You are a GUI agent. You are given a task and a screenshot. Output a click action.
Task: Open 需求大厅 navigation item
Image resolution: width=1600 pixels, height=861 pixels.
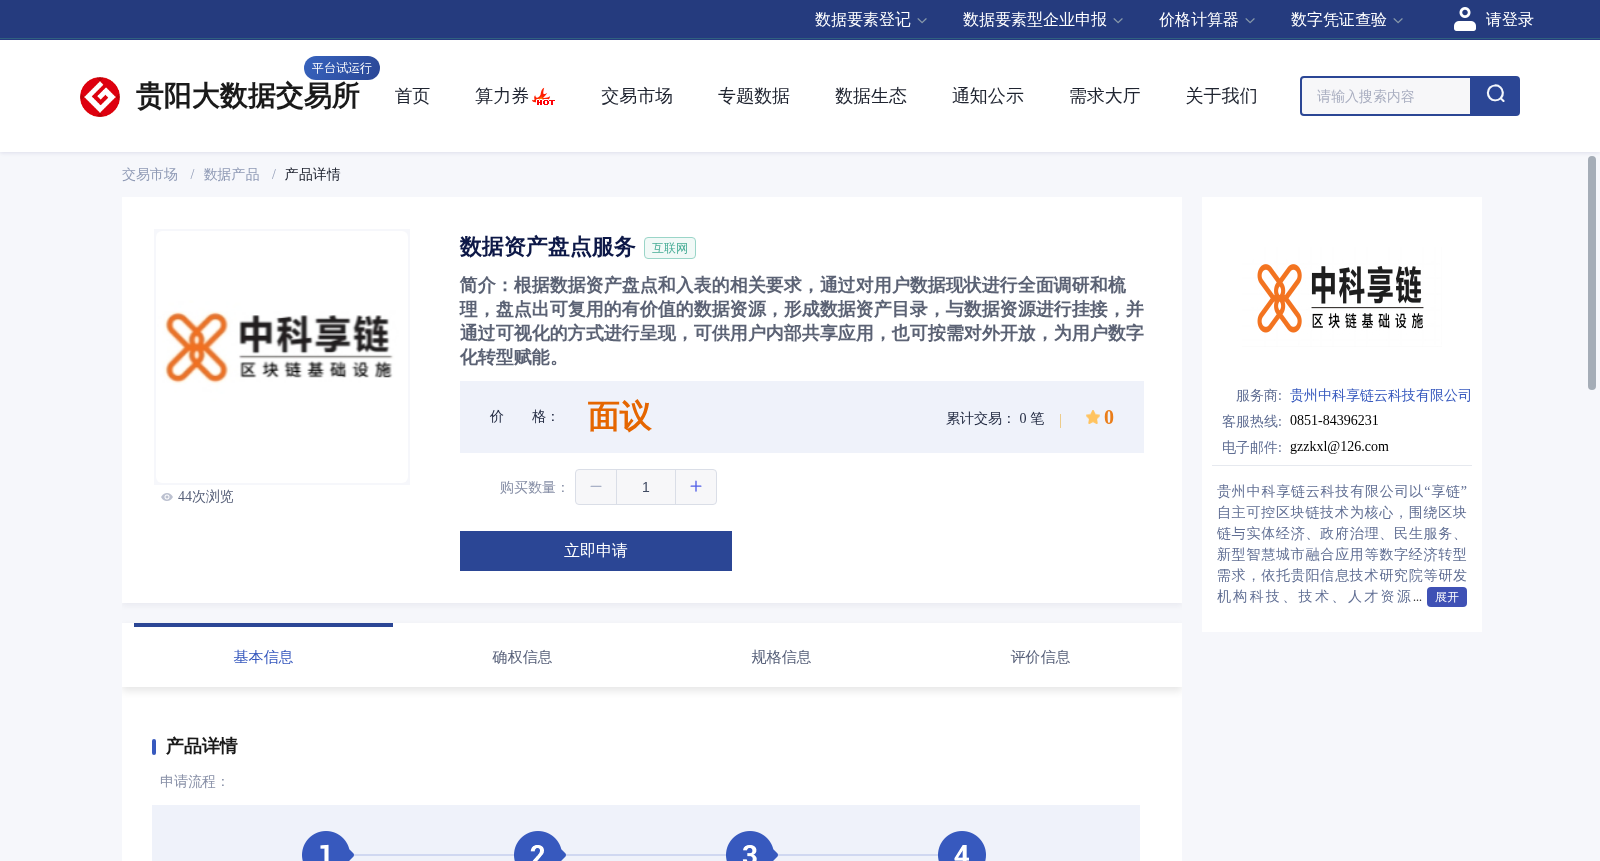1105,96
